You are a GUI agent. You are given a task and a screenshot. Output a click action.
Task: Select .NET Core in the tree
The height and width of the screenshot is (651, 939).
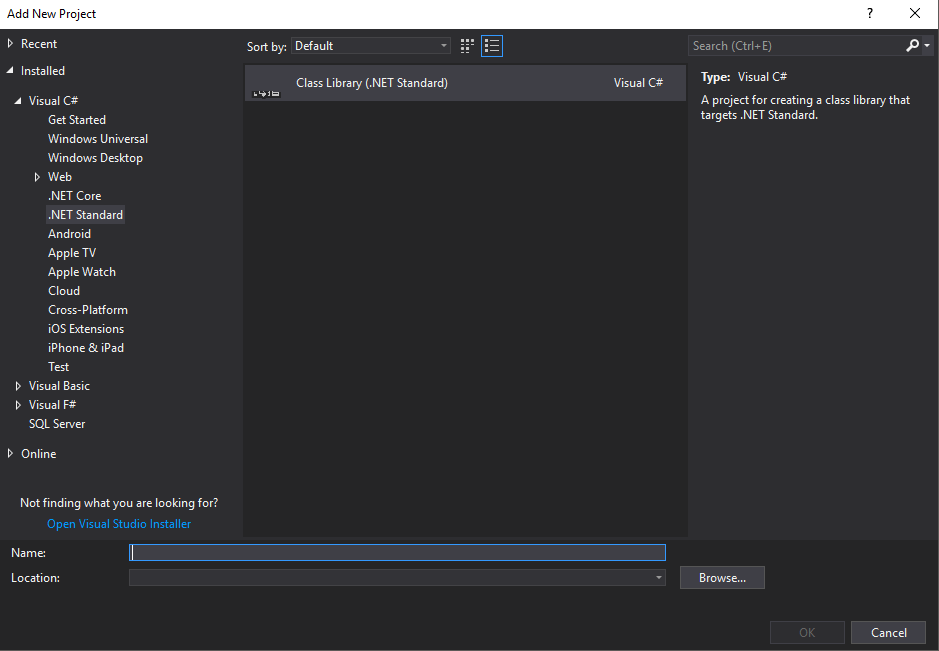click(x=74, y=196)
